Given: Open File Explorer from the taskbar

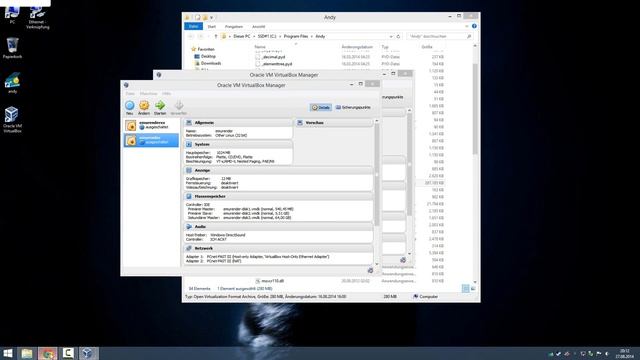Looking at the screenshot, I should (x=27, y=353).
